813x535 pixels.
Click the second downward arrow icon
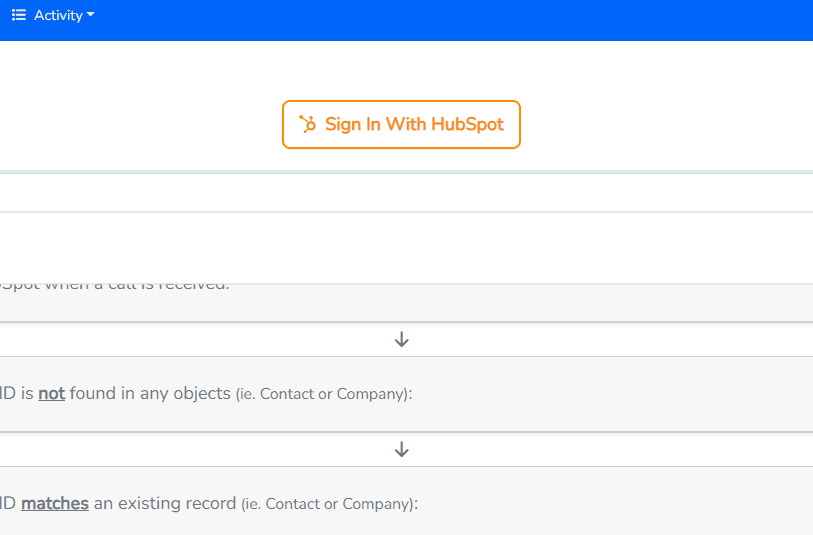pos(401,449)
